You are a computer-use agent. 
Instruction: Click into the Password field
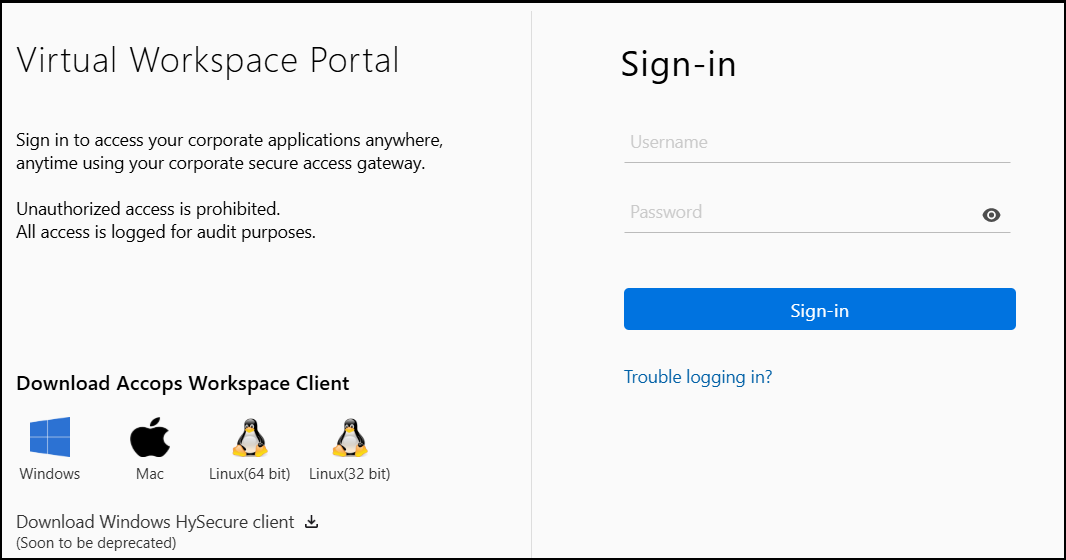click(x=800, y=213)
